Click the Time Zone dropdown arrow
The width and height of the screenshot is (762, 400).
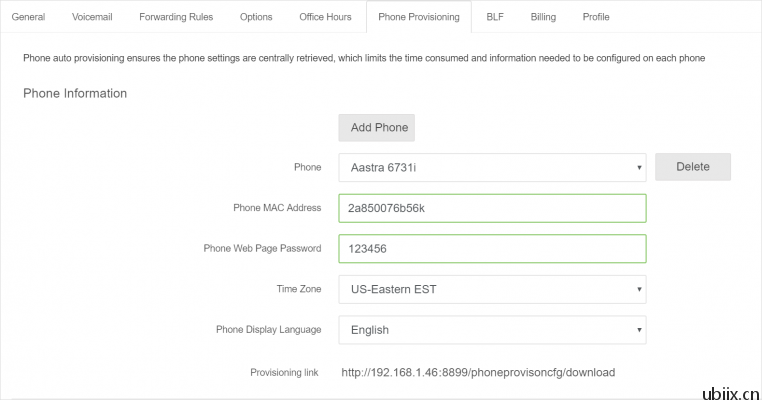tap(639, 289)
